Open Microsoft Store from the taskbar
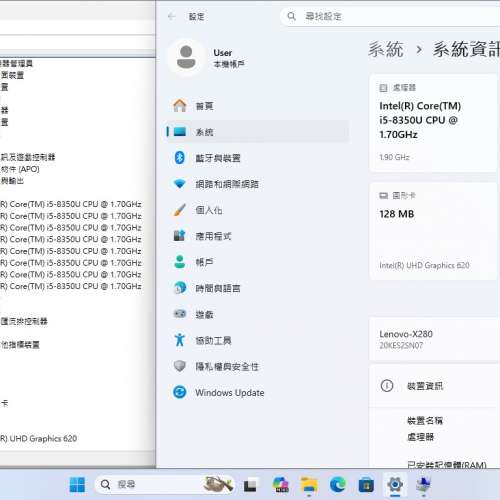The height and width of the screenshot is (500, 500). (366, 485)
